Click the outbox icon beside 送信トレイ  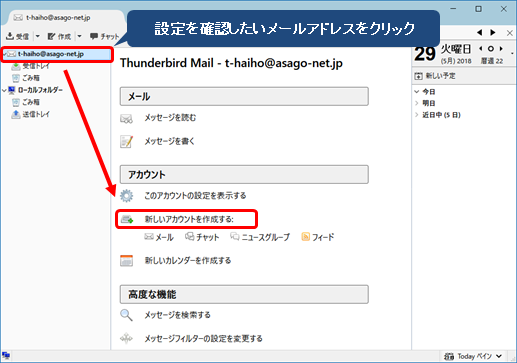16,114
